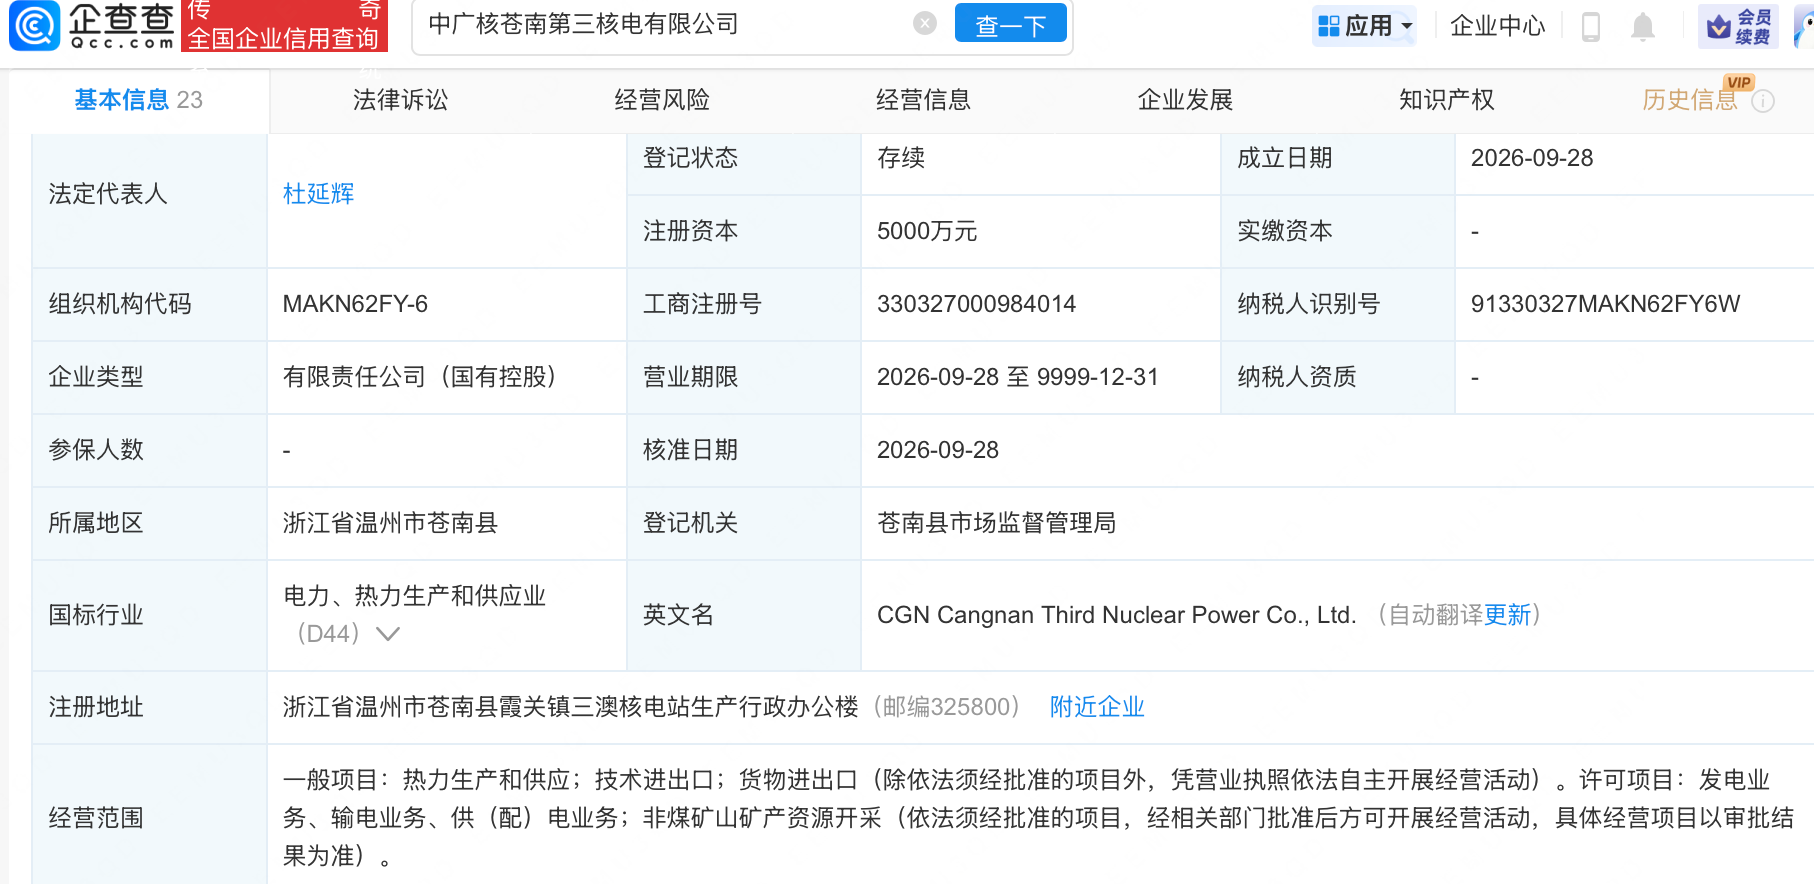Image resolution: width=1814 pixels, height=884 pixels.
Task: Expand the 国标行业 D44 chevron
Action: [388, 634]
